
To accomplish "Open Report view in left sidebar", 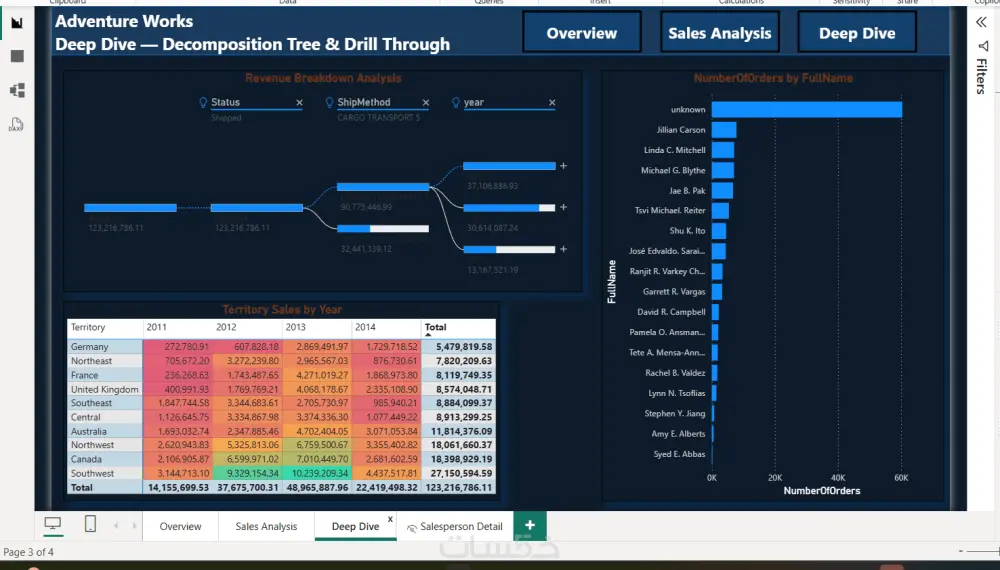I will pyautogui.click(x=17, y=23).
